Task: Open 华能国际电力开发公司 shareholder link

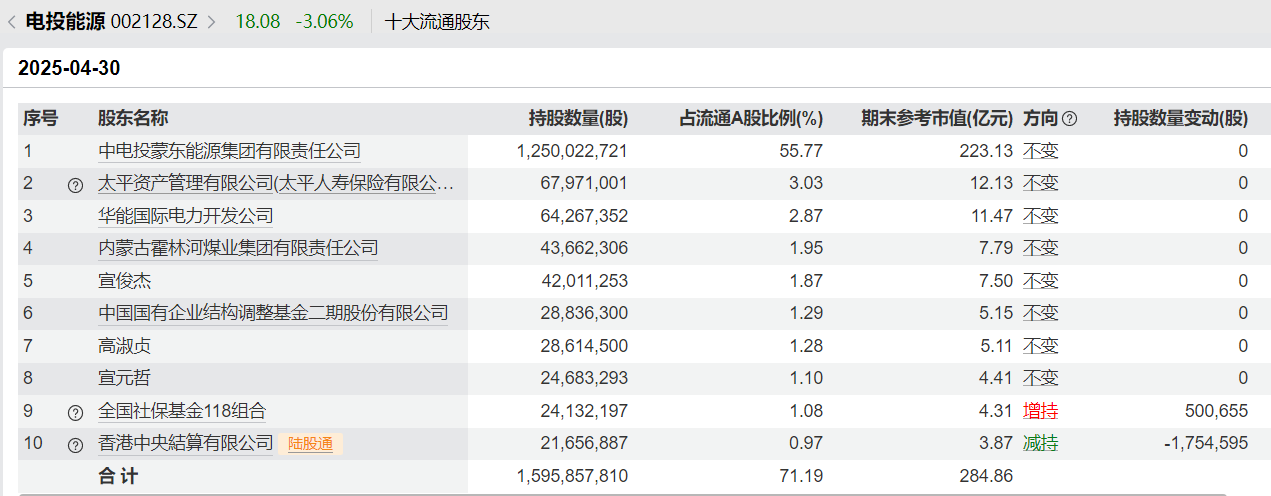Action: pos(185,216)
